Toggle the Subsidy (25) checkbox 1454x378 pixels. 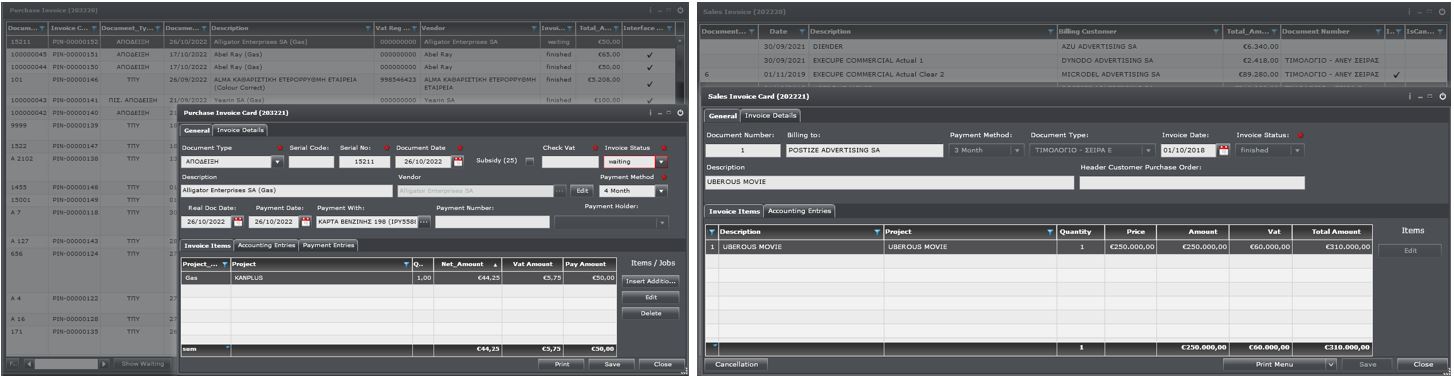[529, 162]
